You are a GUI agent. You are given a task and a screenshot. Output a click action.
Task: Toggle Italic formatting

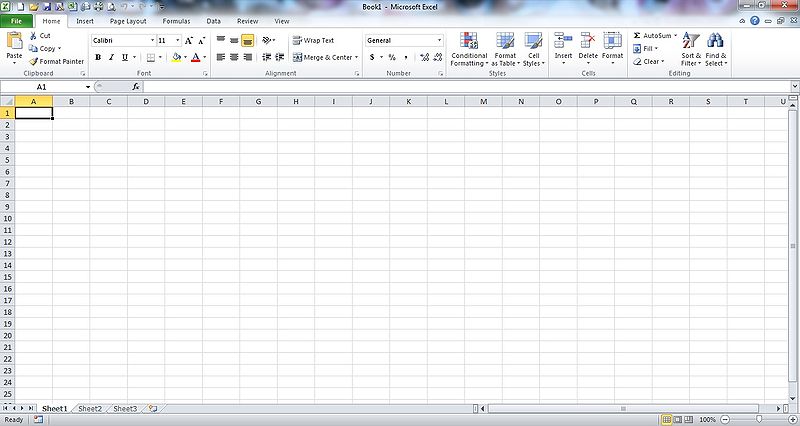pos(111,58)
